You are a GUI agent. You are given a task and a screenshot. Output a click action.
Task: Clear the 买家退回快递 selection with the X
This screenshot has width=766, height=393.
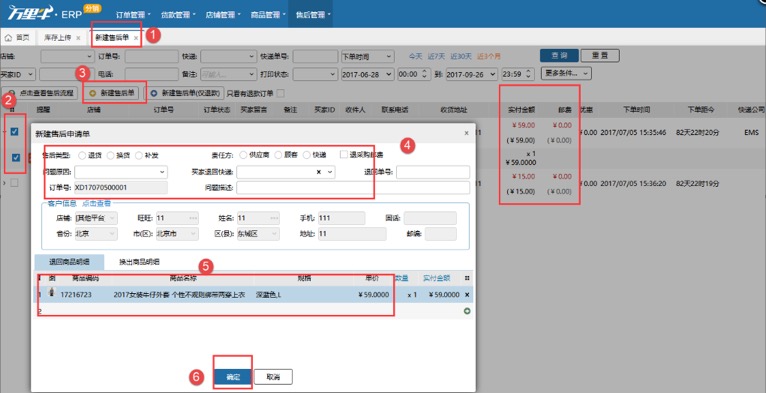click(319, 172)
